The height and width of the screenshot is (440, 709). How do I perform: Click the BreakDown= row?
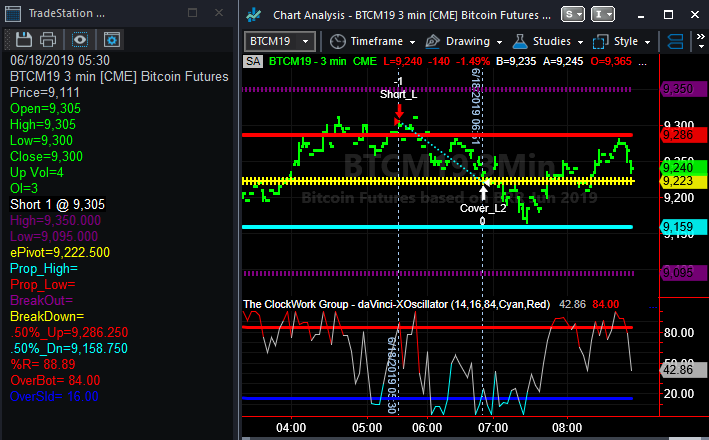coord(47,317)
